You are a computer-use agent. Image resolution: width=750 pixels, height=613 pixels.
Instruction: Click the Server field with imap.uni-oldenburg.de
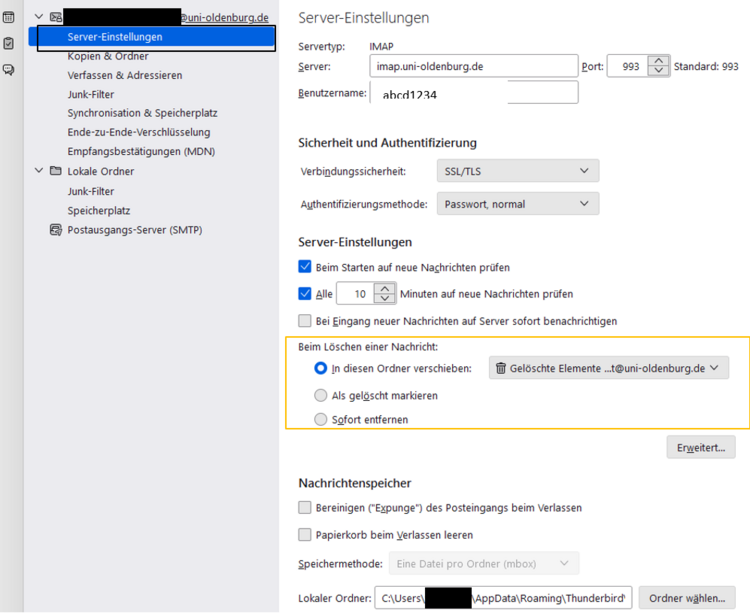click(x=474, y=66)
